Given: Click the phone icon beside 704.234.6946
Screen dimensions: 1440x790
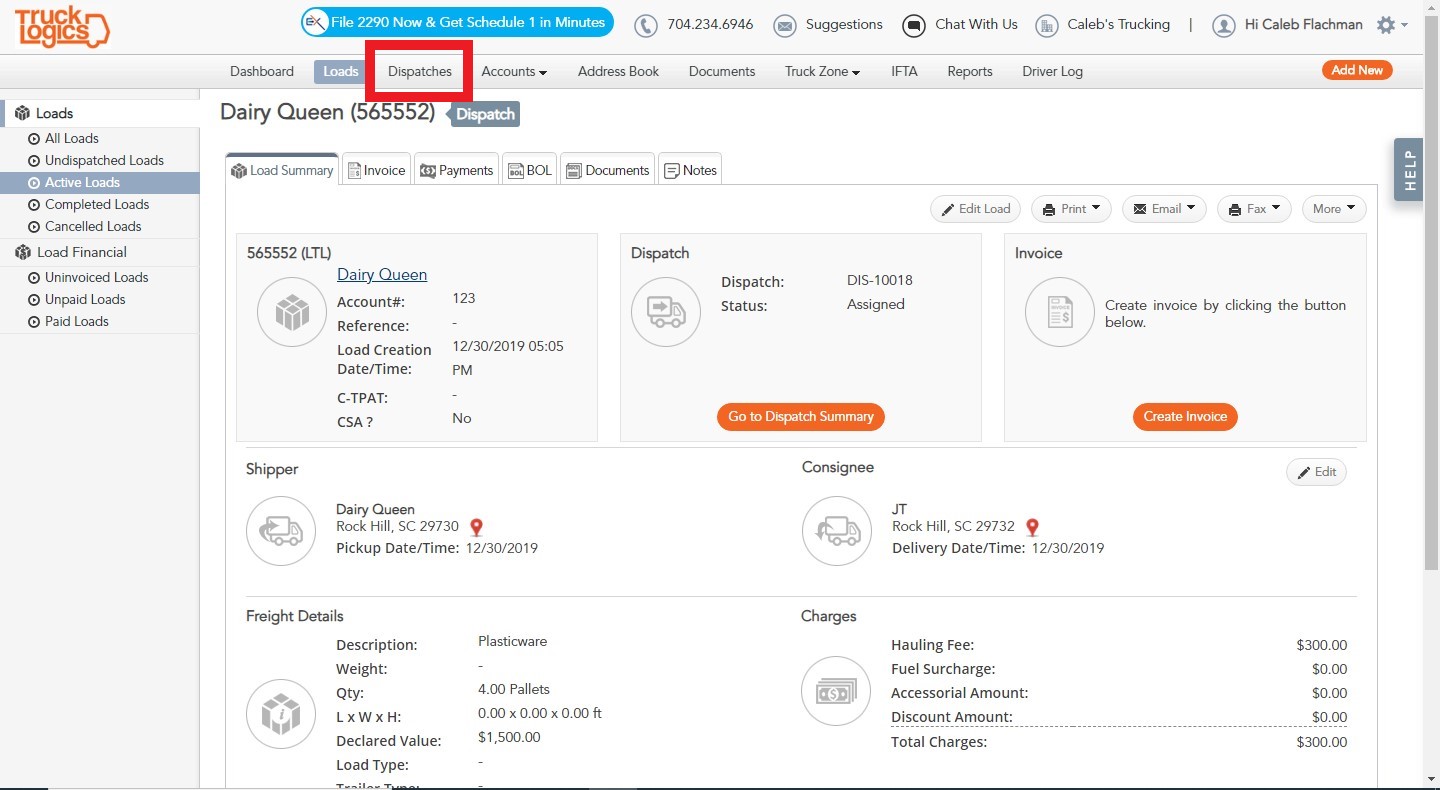Looking at the screenshot, I should 647,25.
